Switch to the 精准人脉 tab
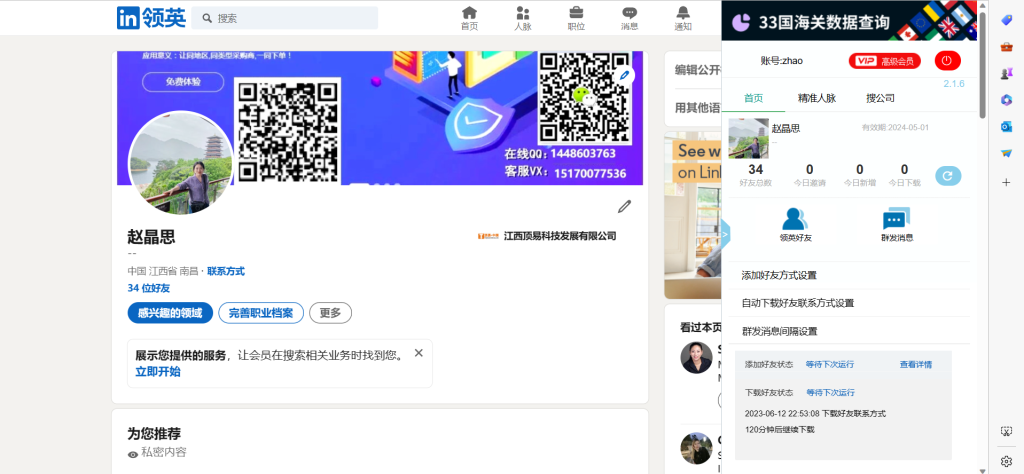The height and width of the screenshot is (474, 1024). 816,98
